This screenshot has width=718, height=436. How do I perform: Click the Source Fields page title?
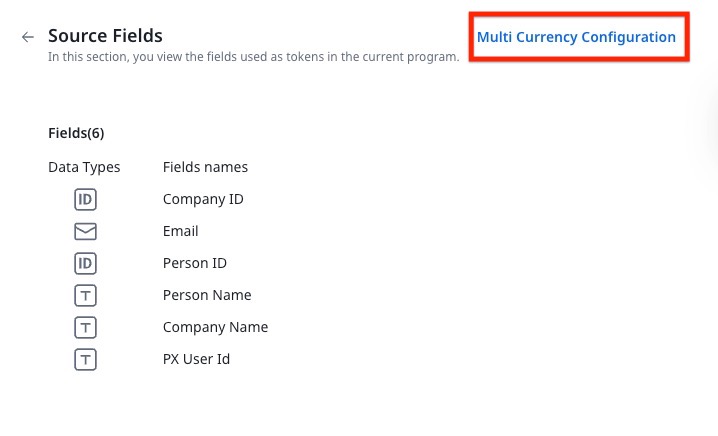point(105,37)
